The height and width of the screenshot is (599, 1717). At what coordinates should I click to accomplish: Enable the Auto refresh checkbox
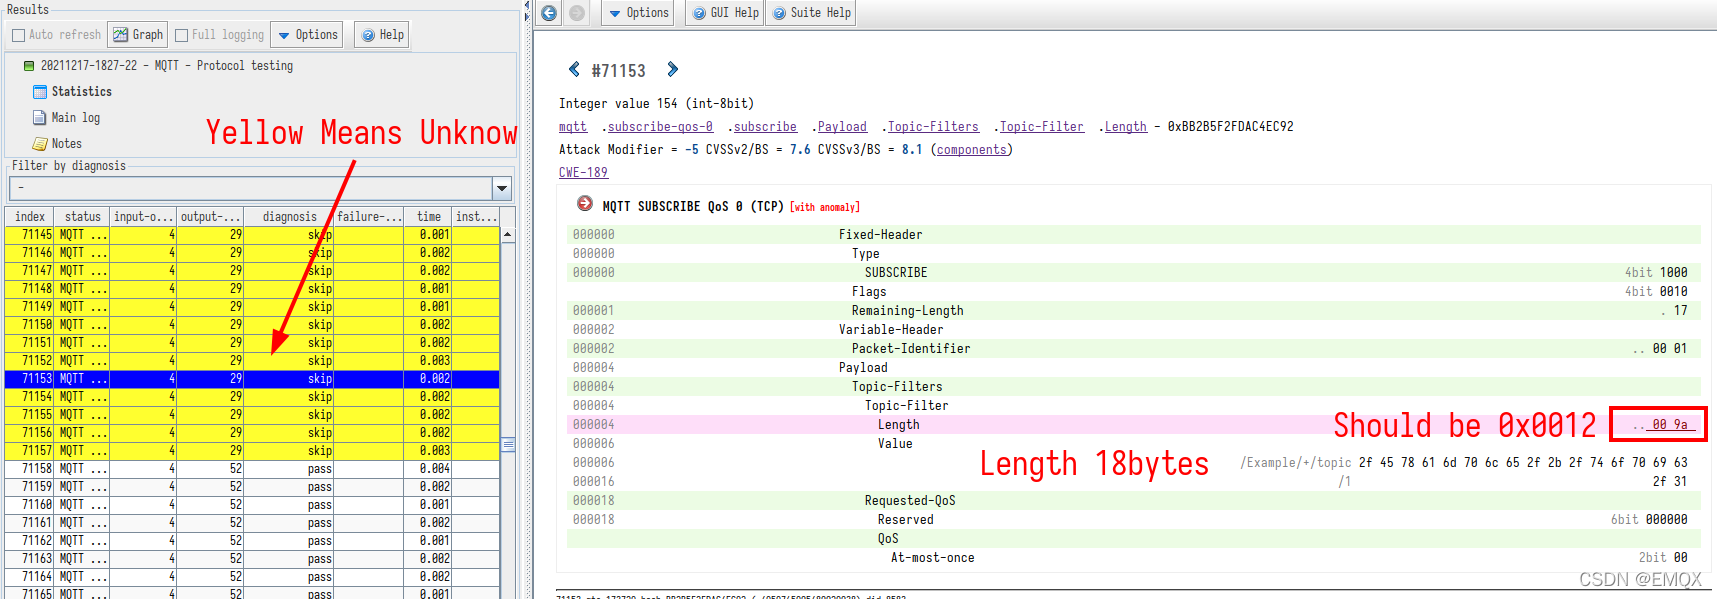[x=18, y=35]
